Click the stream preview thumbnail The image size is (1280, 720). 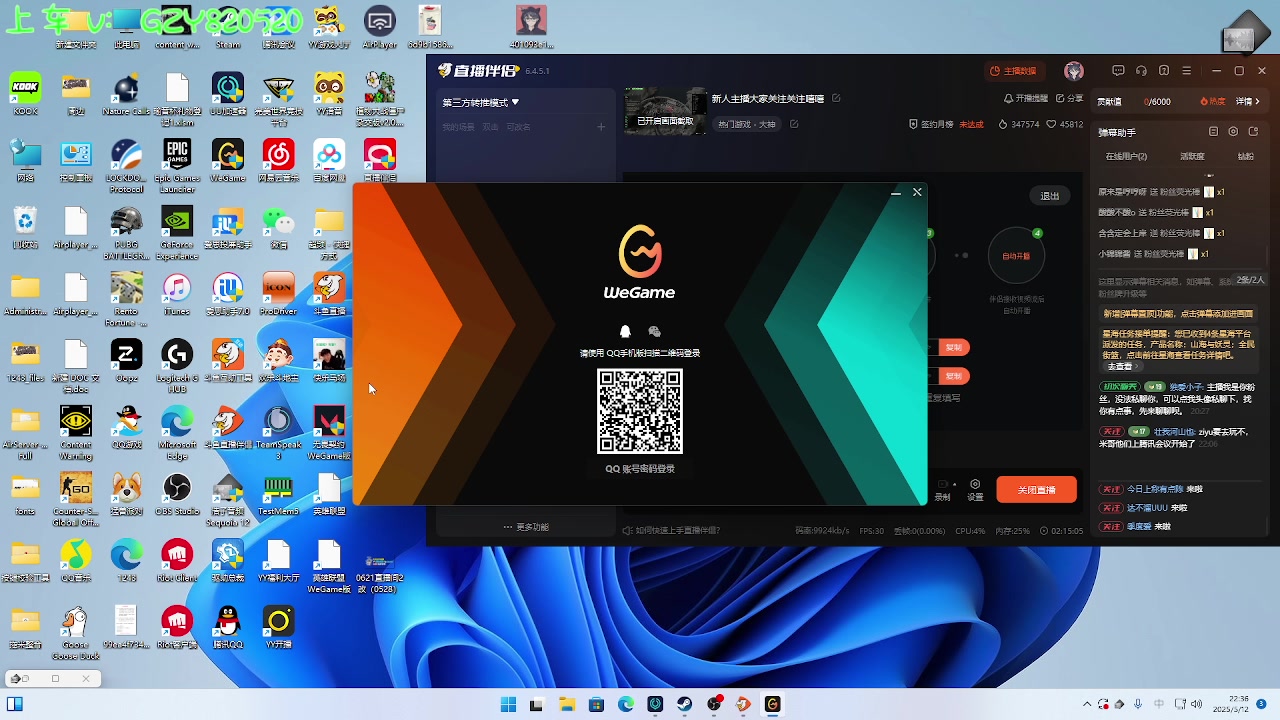click(x=666, y=111)
